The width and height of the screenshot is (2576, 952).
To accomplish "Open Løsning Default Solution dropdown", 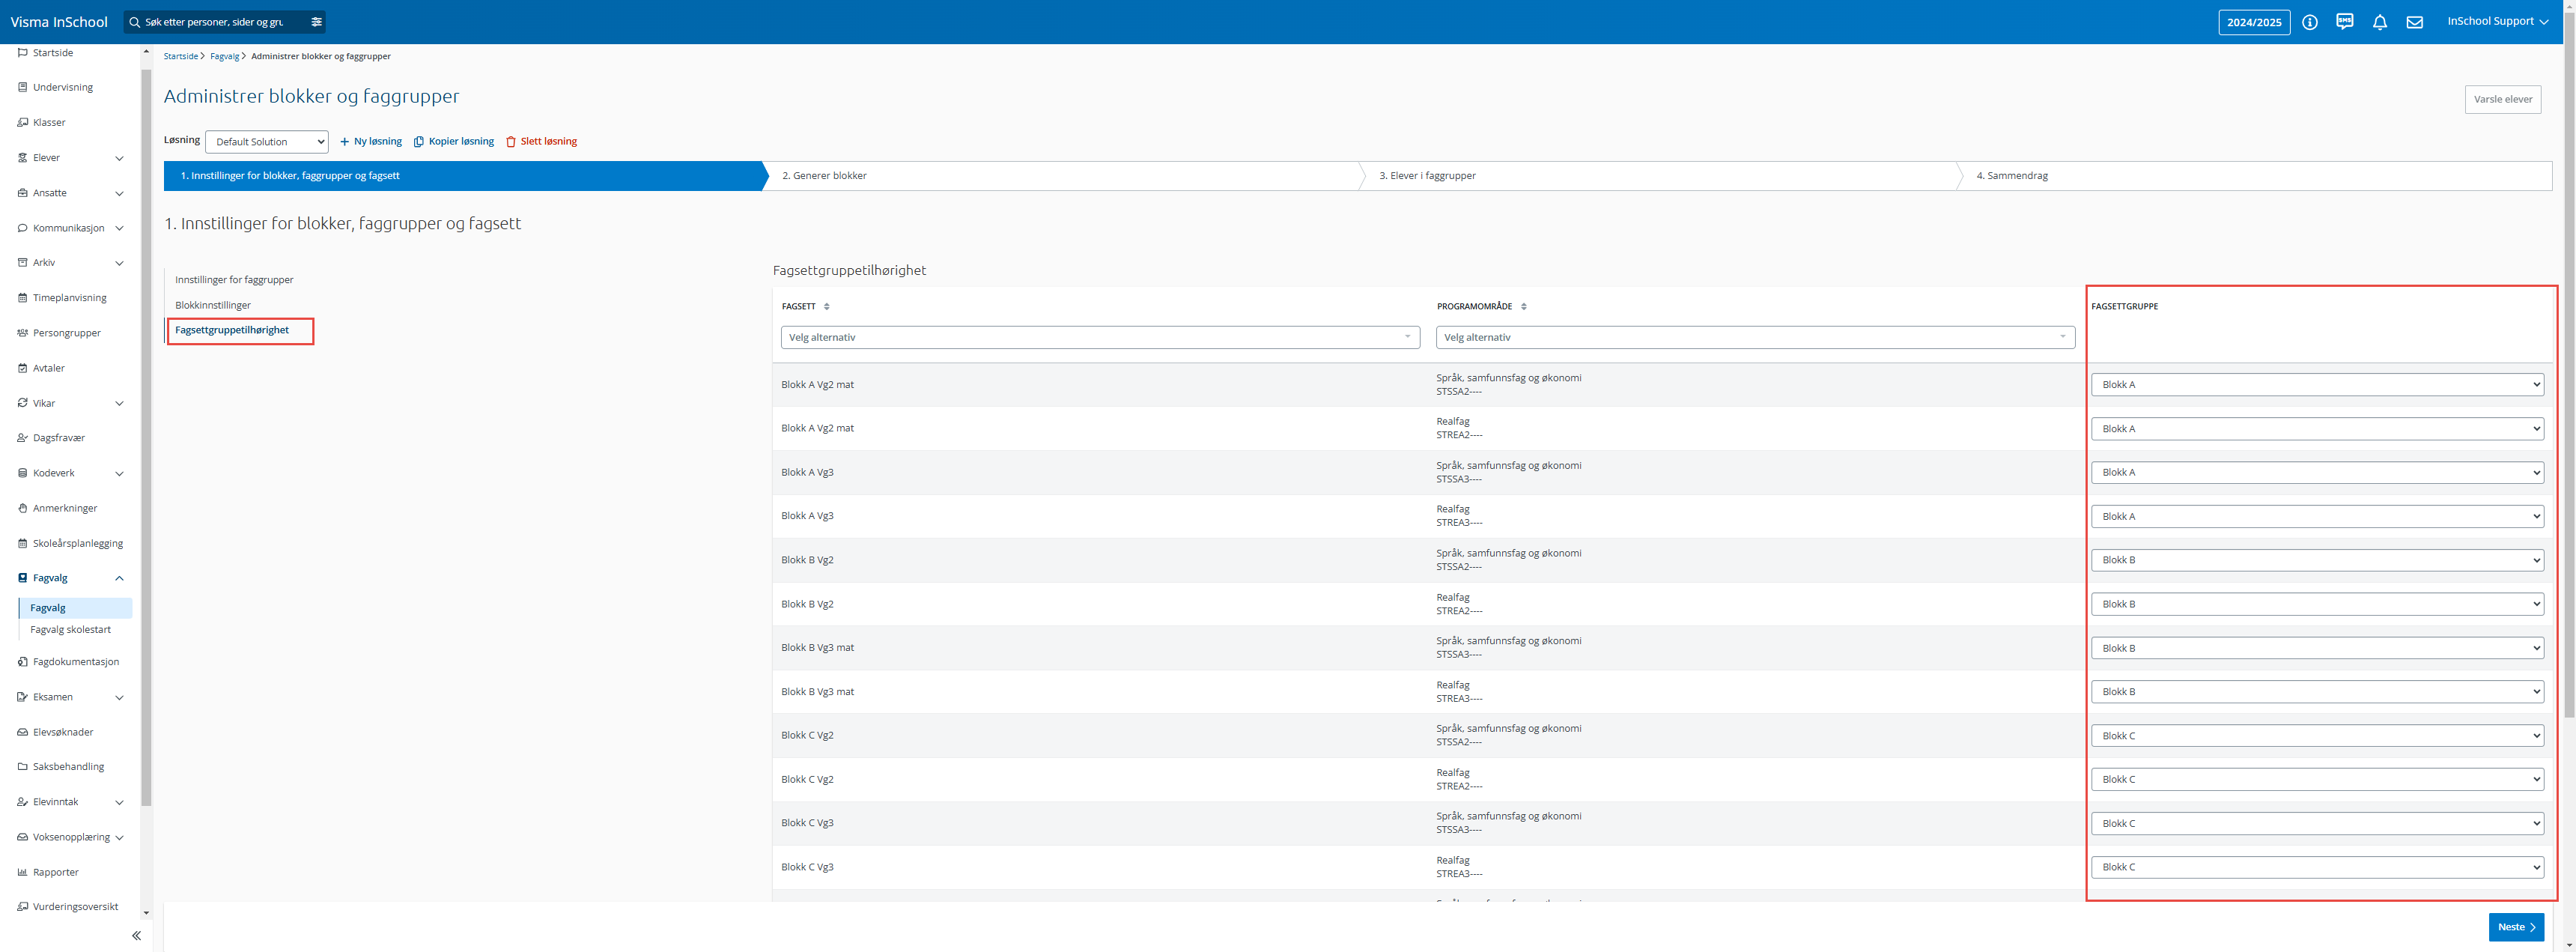I will [x=267, y=142].
